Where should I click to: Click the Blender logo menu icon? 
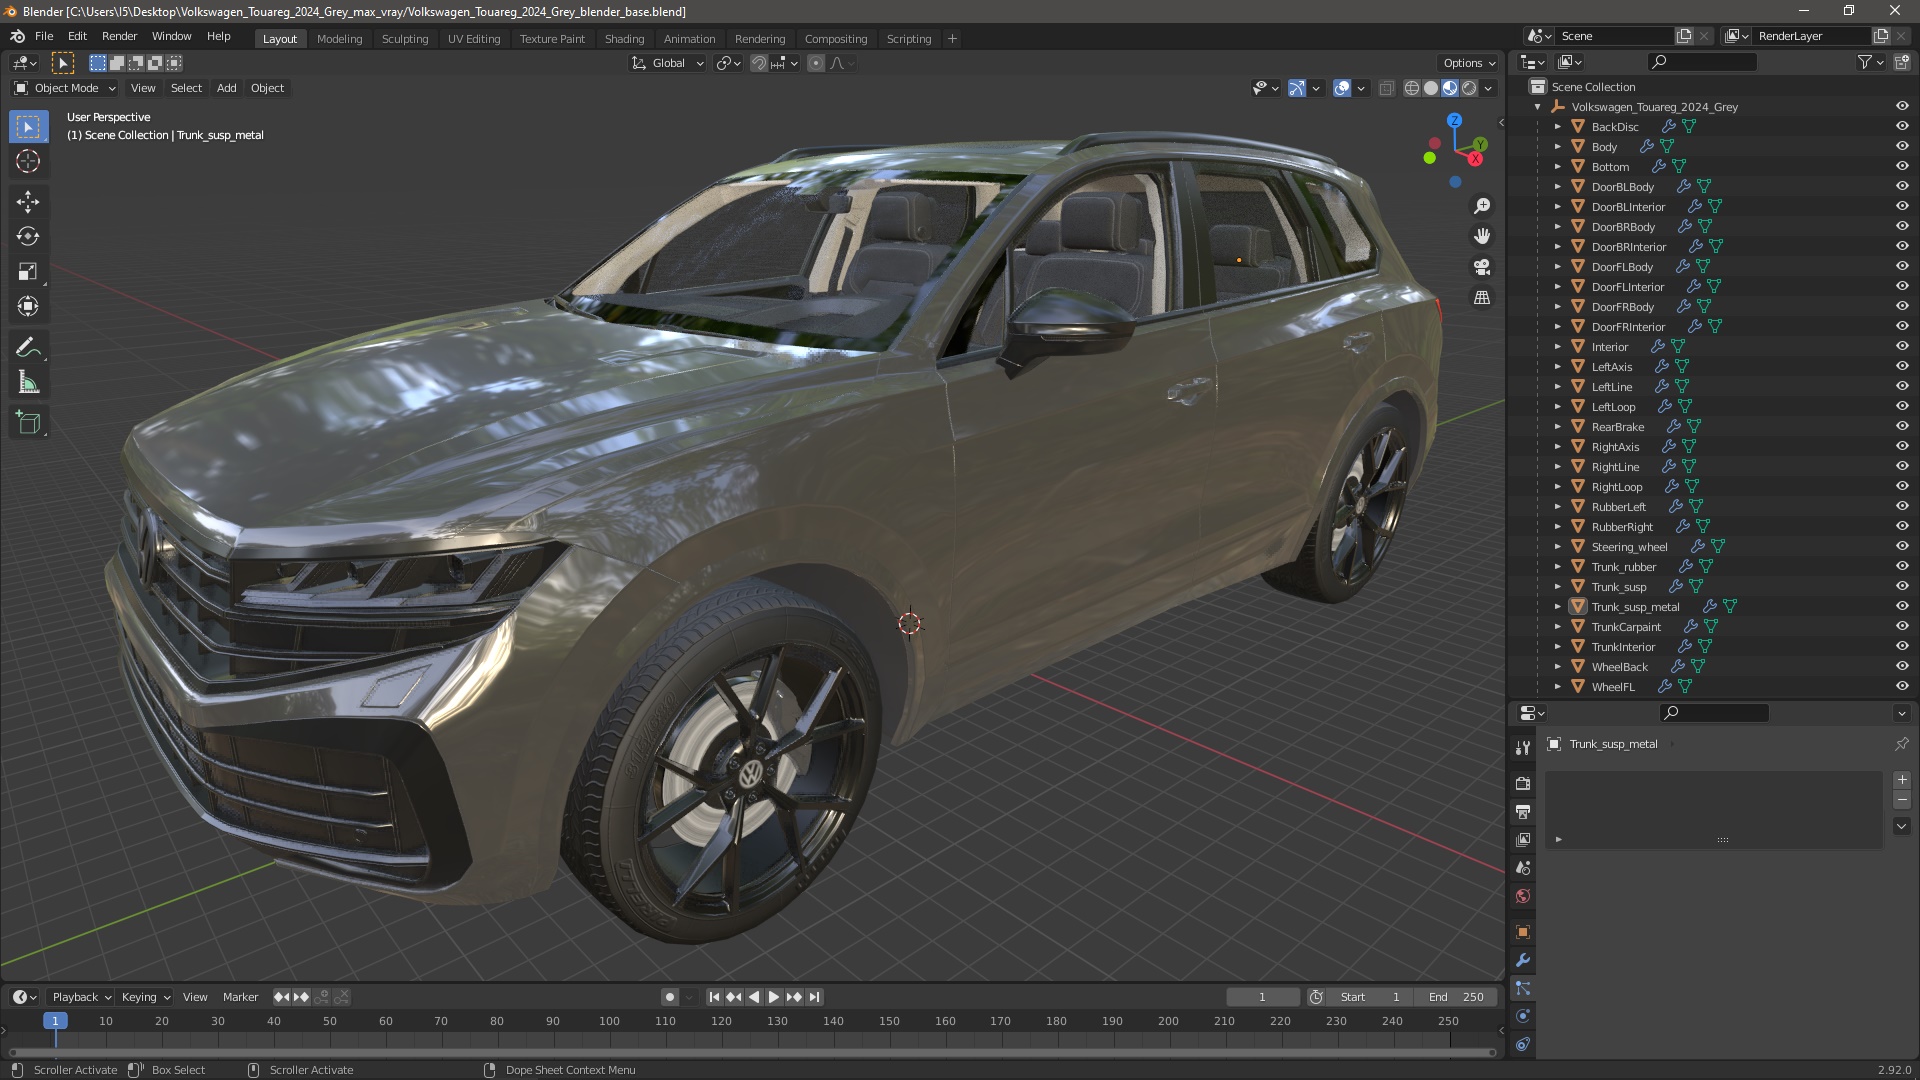click(x=17, y=36)
